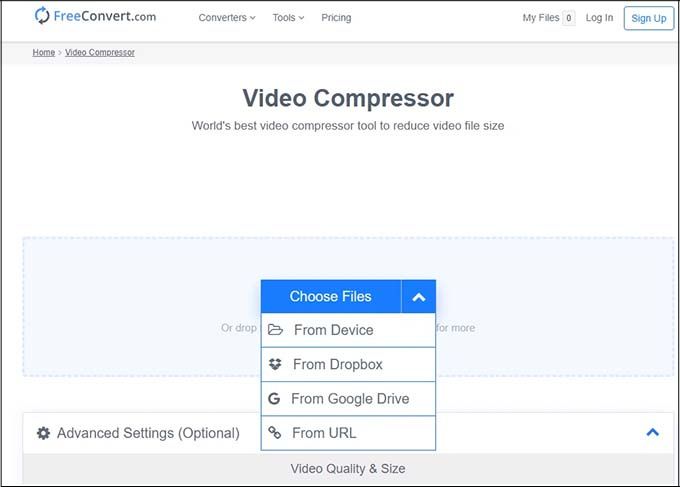The height and width of the screenshot is (487, 680).
Task: Collapse Advanced Settings with the chevron
Action: (653, 432)
